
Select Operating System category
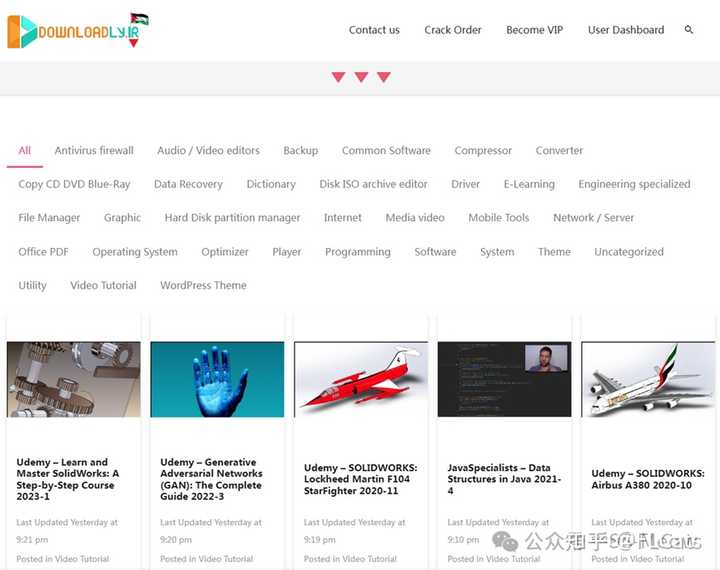pos(135,252)
